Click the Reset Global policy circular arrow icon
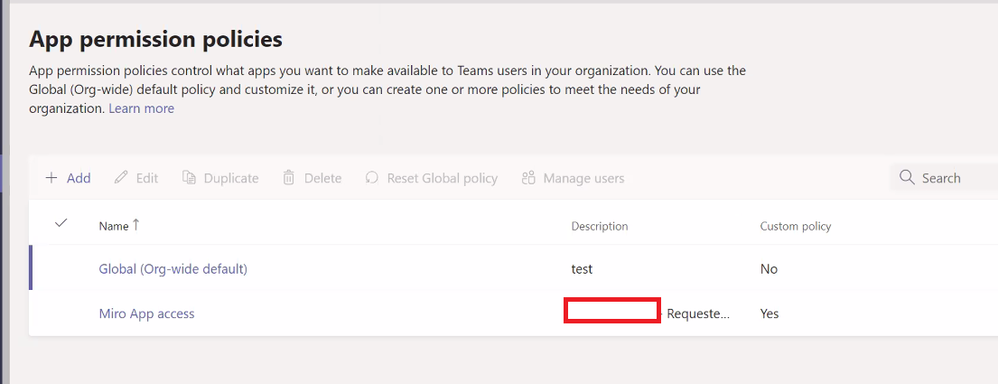This screenshot has width=998, height=384. click(x=372, y=178)
